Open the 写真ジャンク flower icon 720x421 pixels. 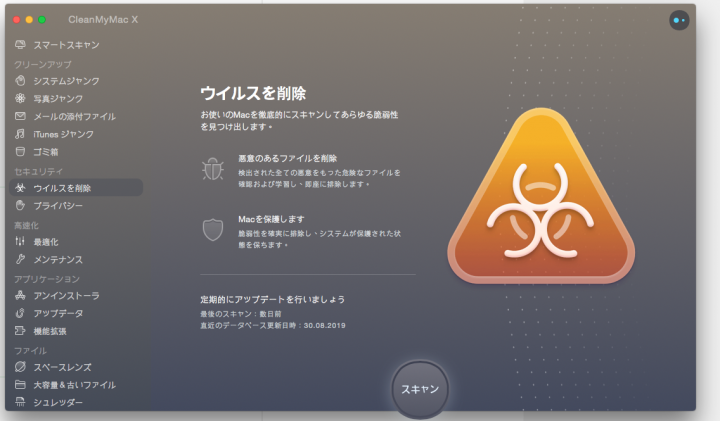20,98
